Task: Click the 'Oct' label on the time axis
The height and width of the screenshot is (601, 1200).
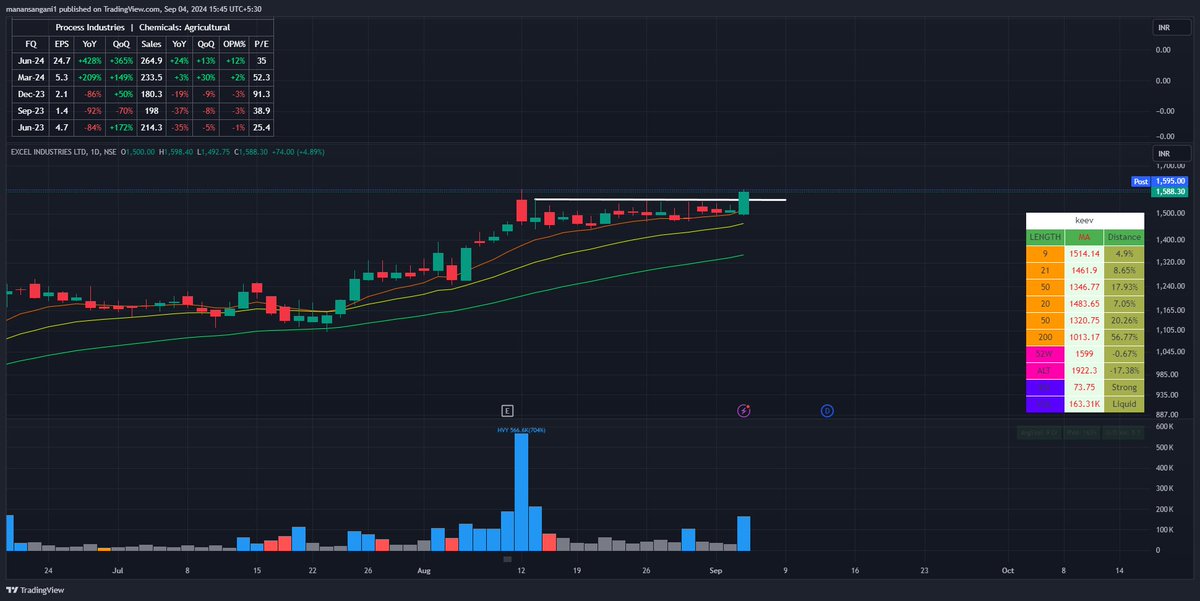Action: [1008, 570]
